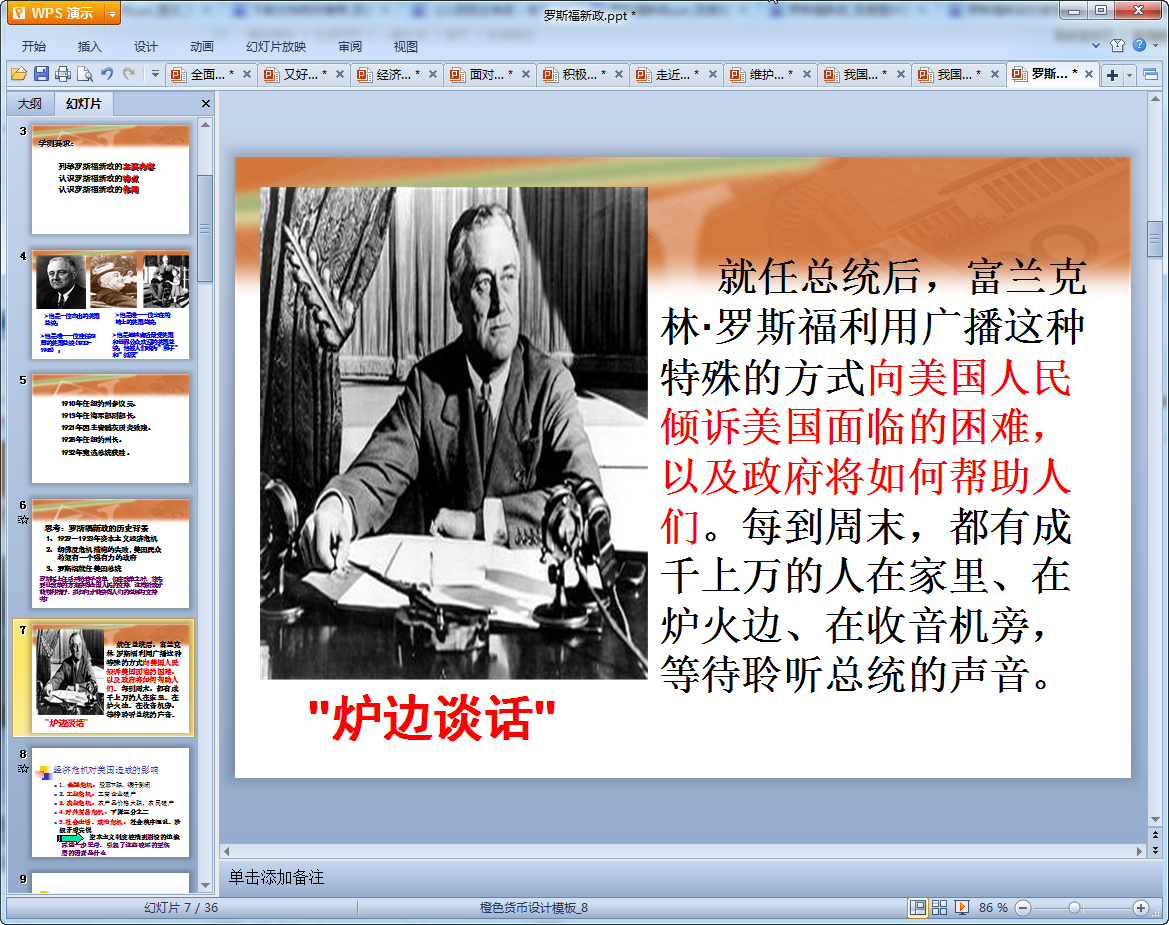Select slide 8 thumbnail

pos(110,803)
